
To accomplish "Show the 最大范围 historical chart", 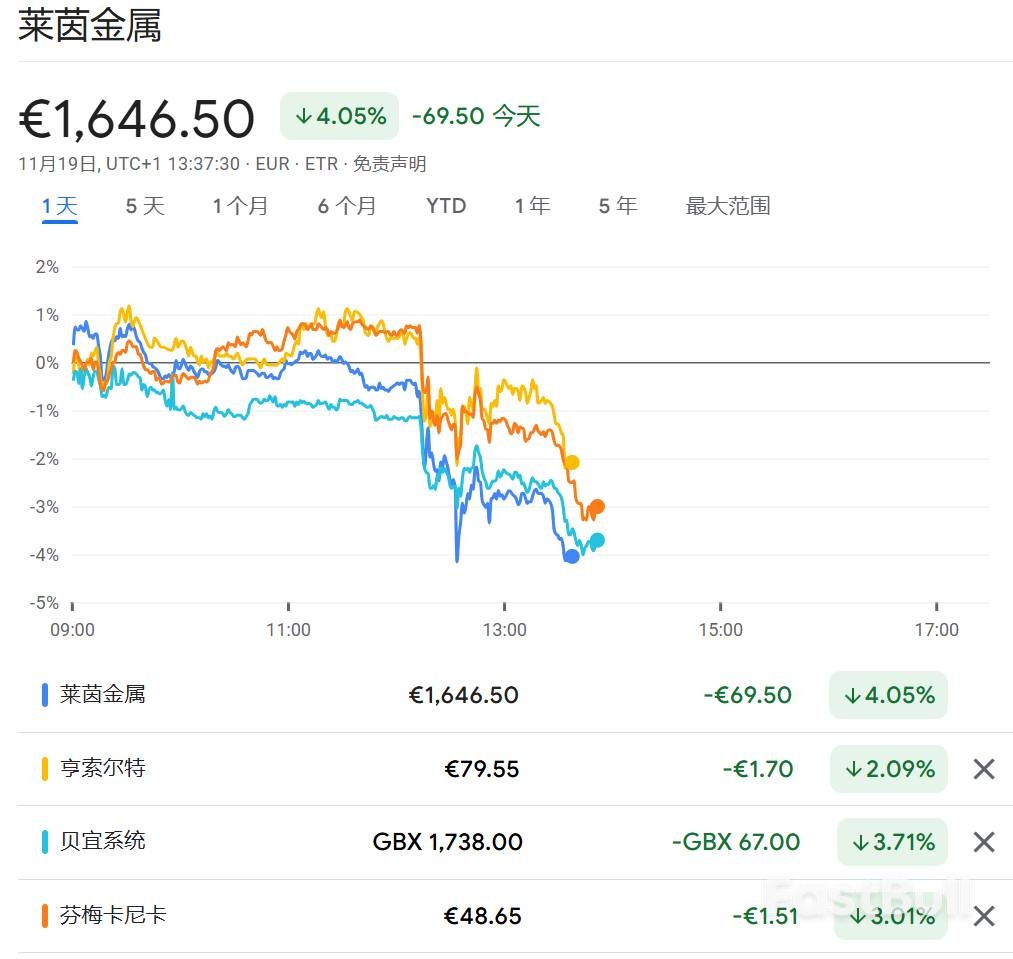I will tap(727, 206).
